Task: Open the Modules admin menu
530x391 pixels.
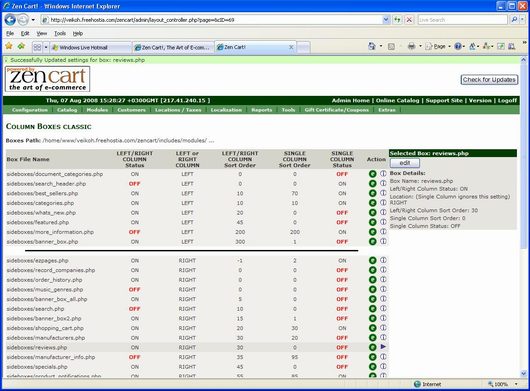Action: (x=97, y=110)
